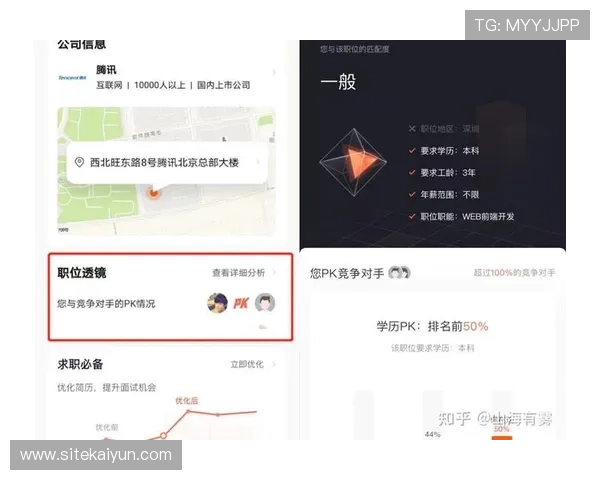Click chevron next to 立即优化
Viewport: 600px width, 480px height.
(274, 364)
